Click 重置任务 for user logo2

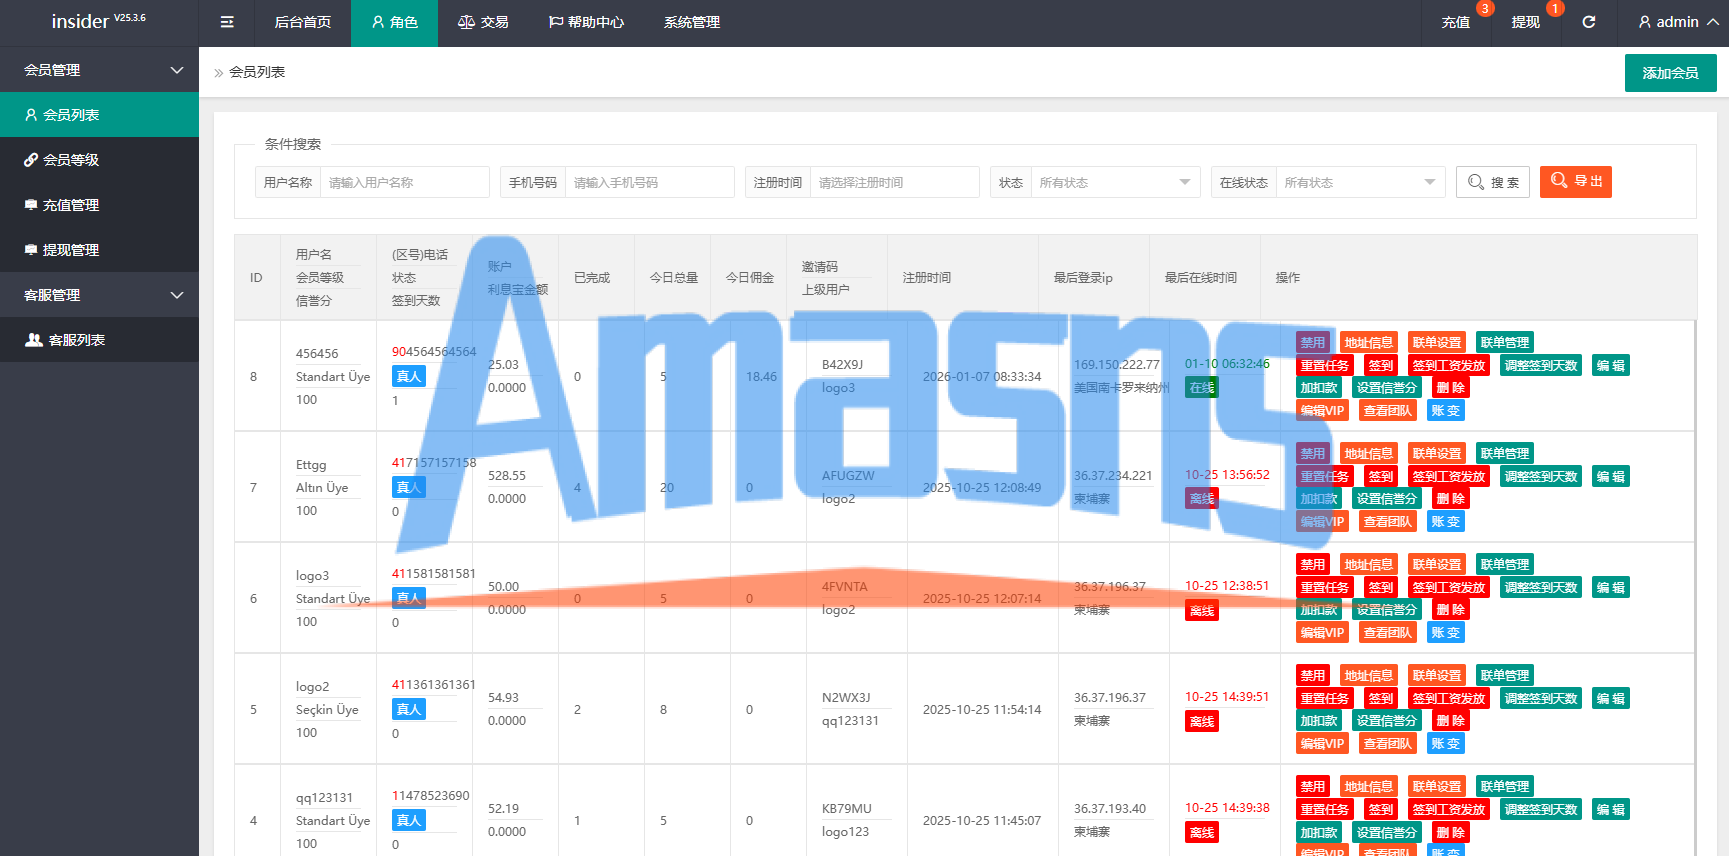click(x=1325, y=698)
